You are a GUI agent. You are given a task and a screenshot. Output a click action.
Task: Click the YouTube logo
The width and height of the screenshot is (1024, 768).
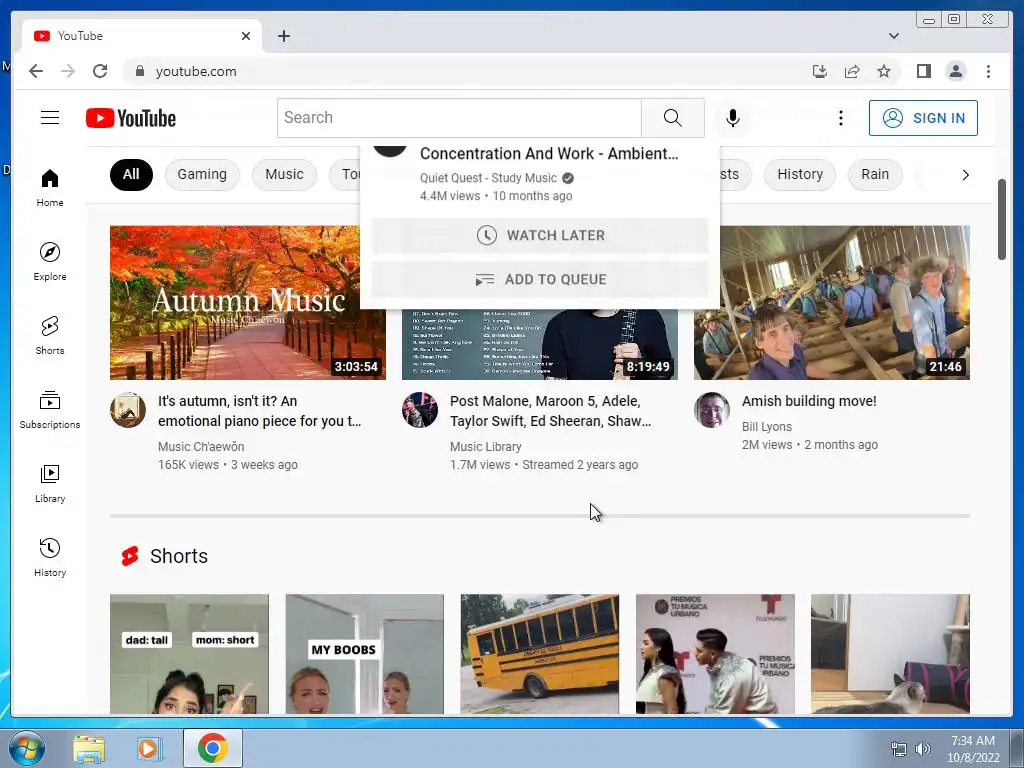[131, 118]
